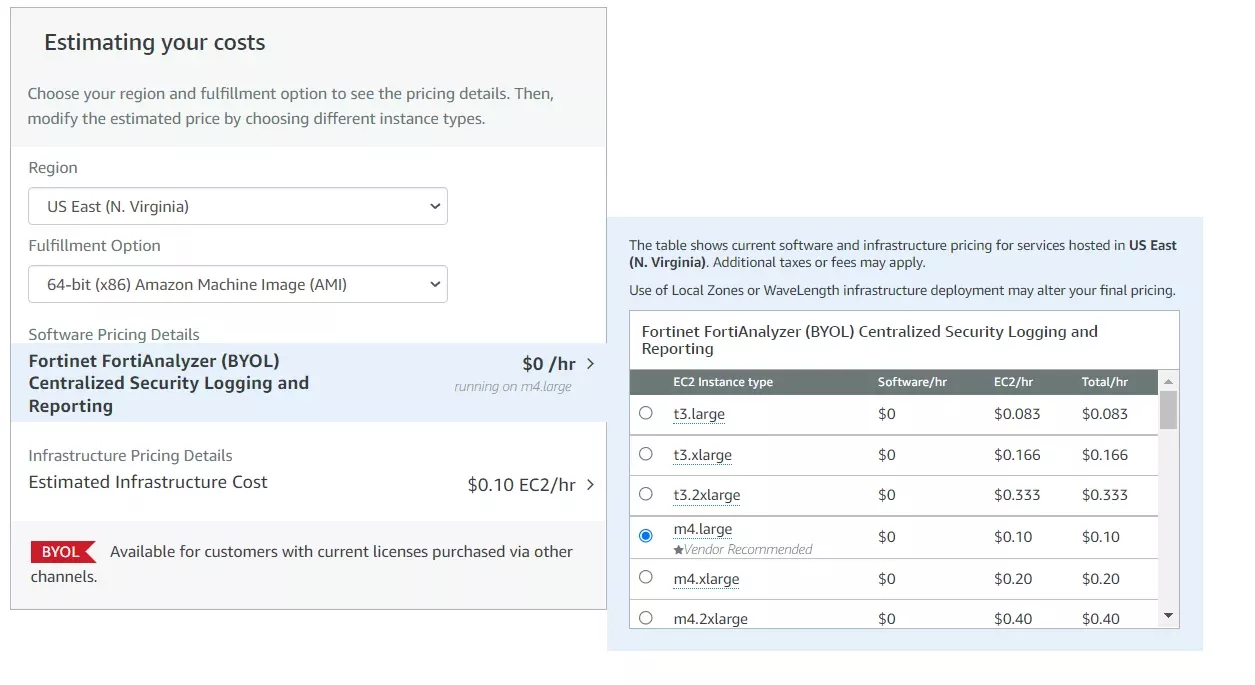The image size is (1255, 685).
Task: Click the Software/hr column header
Action: [912, 382]
